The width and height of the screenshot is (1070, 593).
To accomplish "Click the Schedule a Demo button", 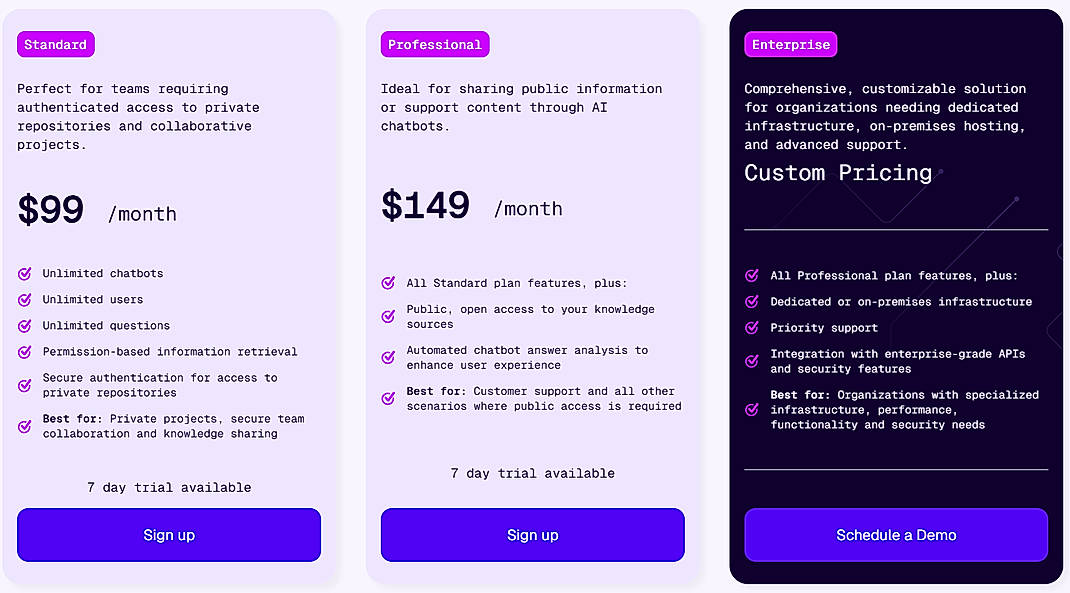I will (x=895, y=535).
